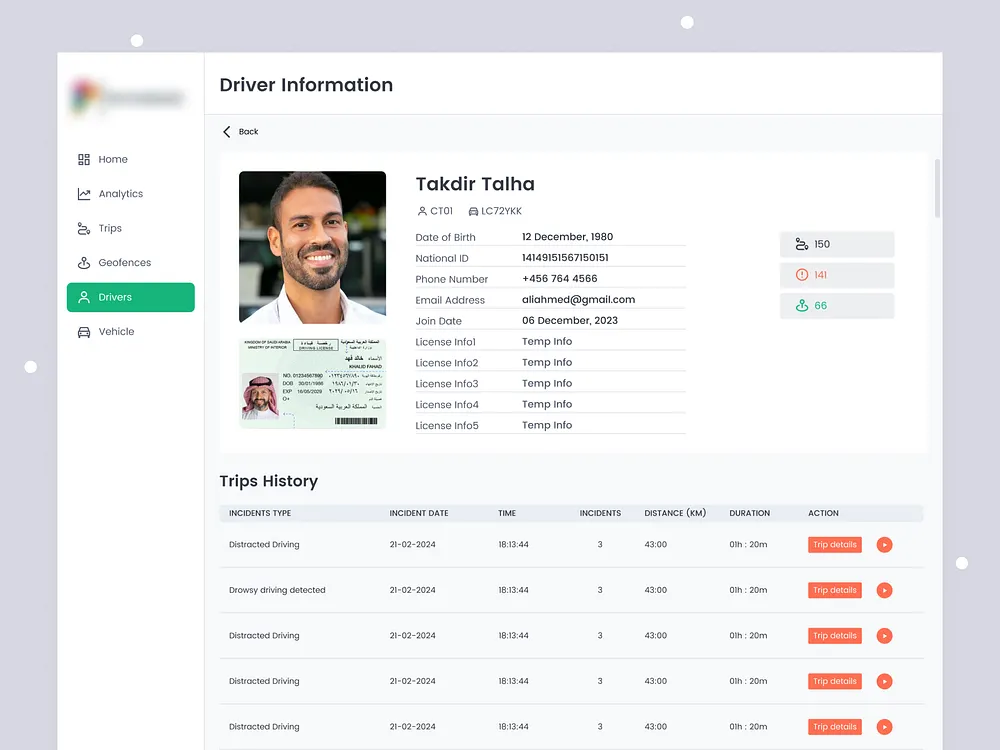Click the ACTION column header
Screen dimensions: 1000x750
[x=823, y=513]
